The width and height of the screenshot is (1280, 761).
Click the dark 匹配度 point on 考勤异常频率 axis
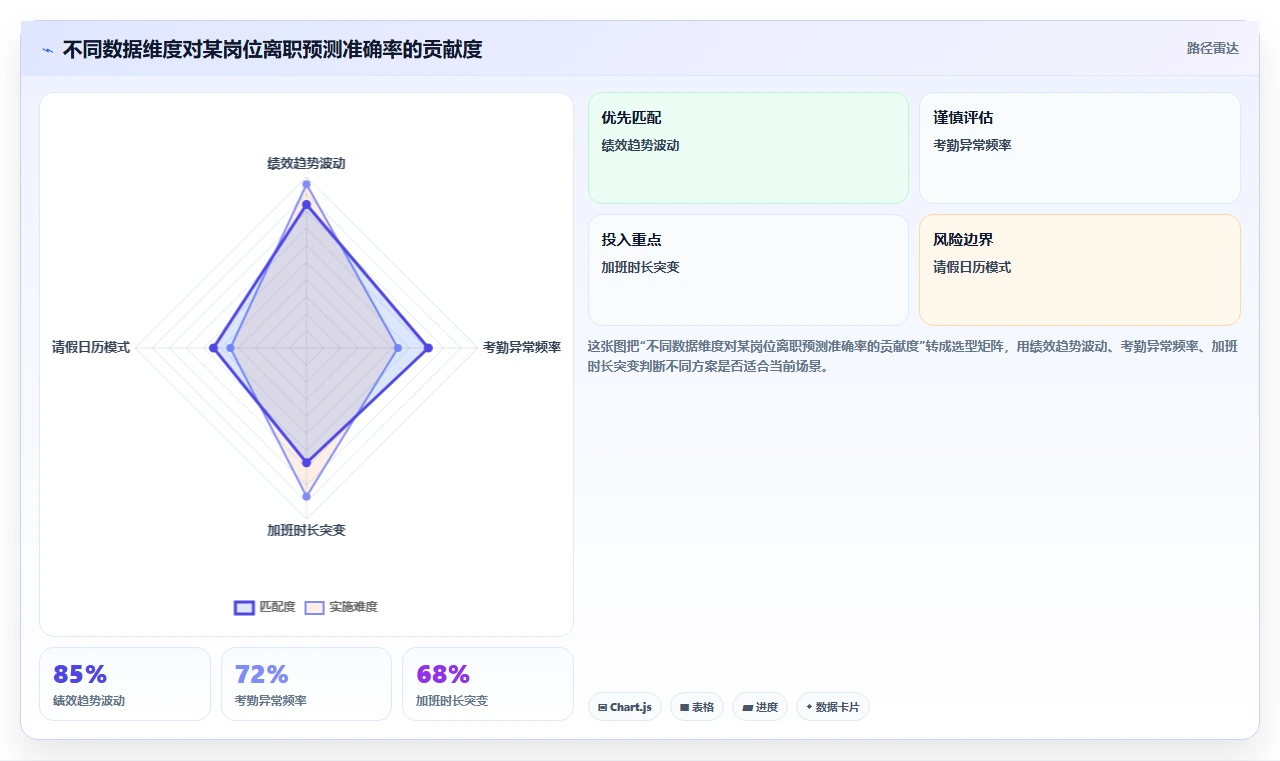(x=428, y=348)
